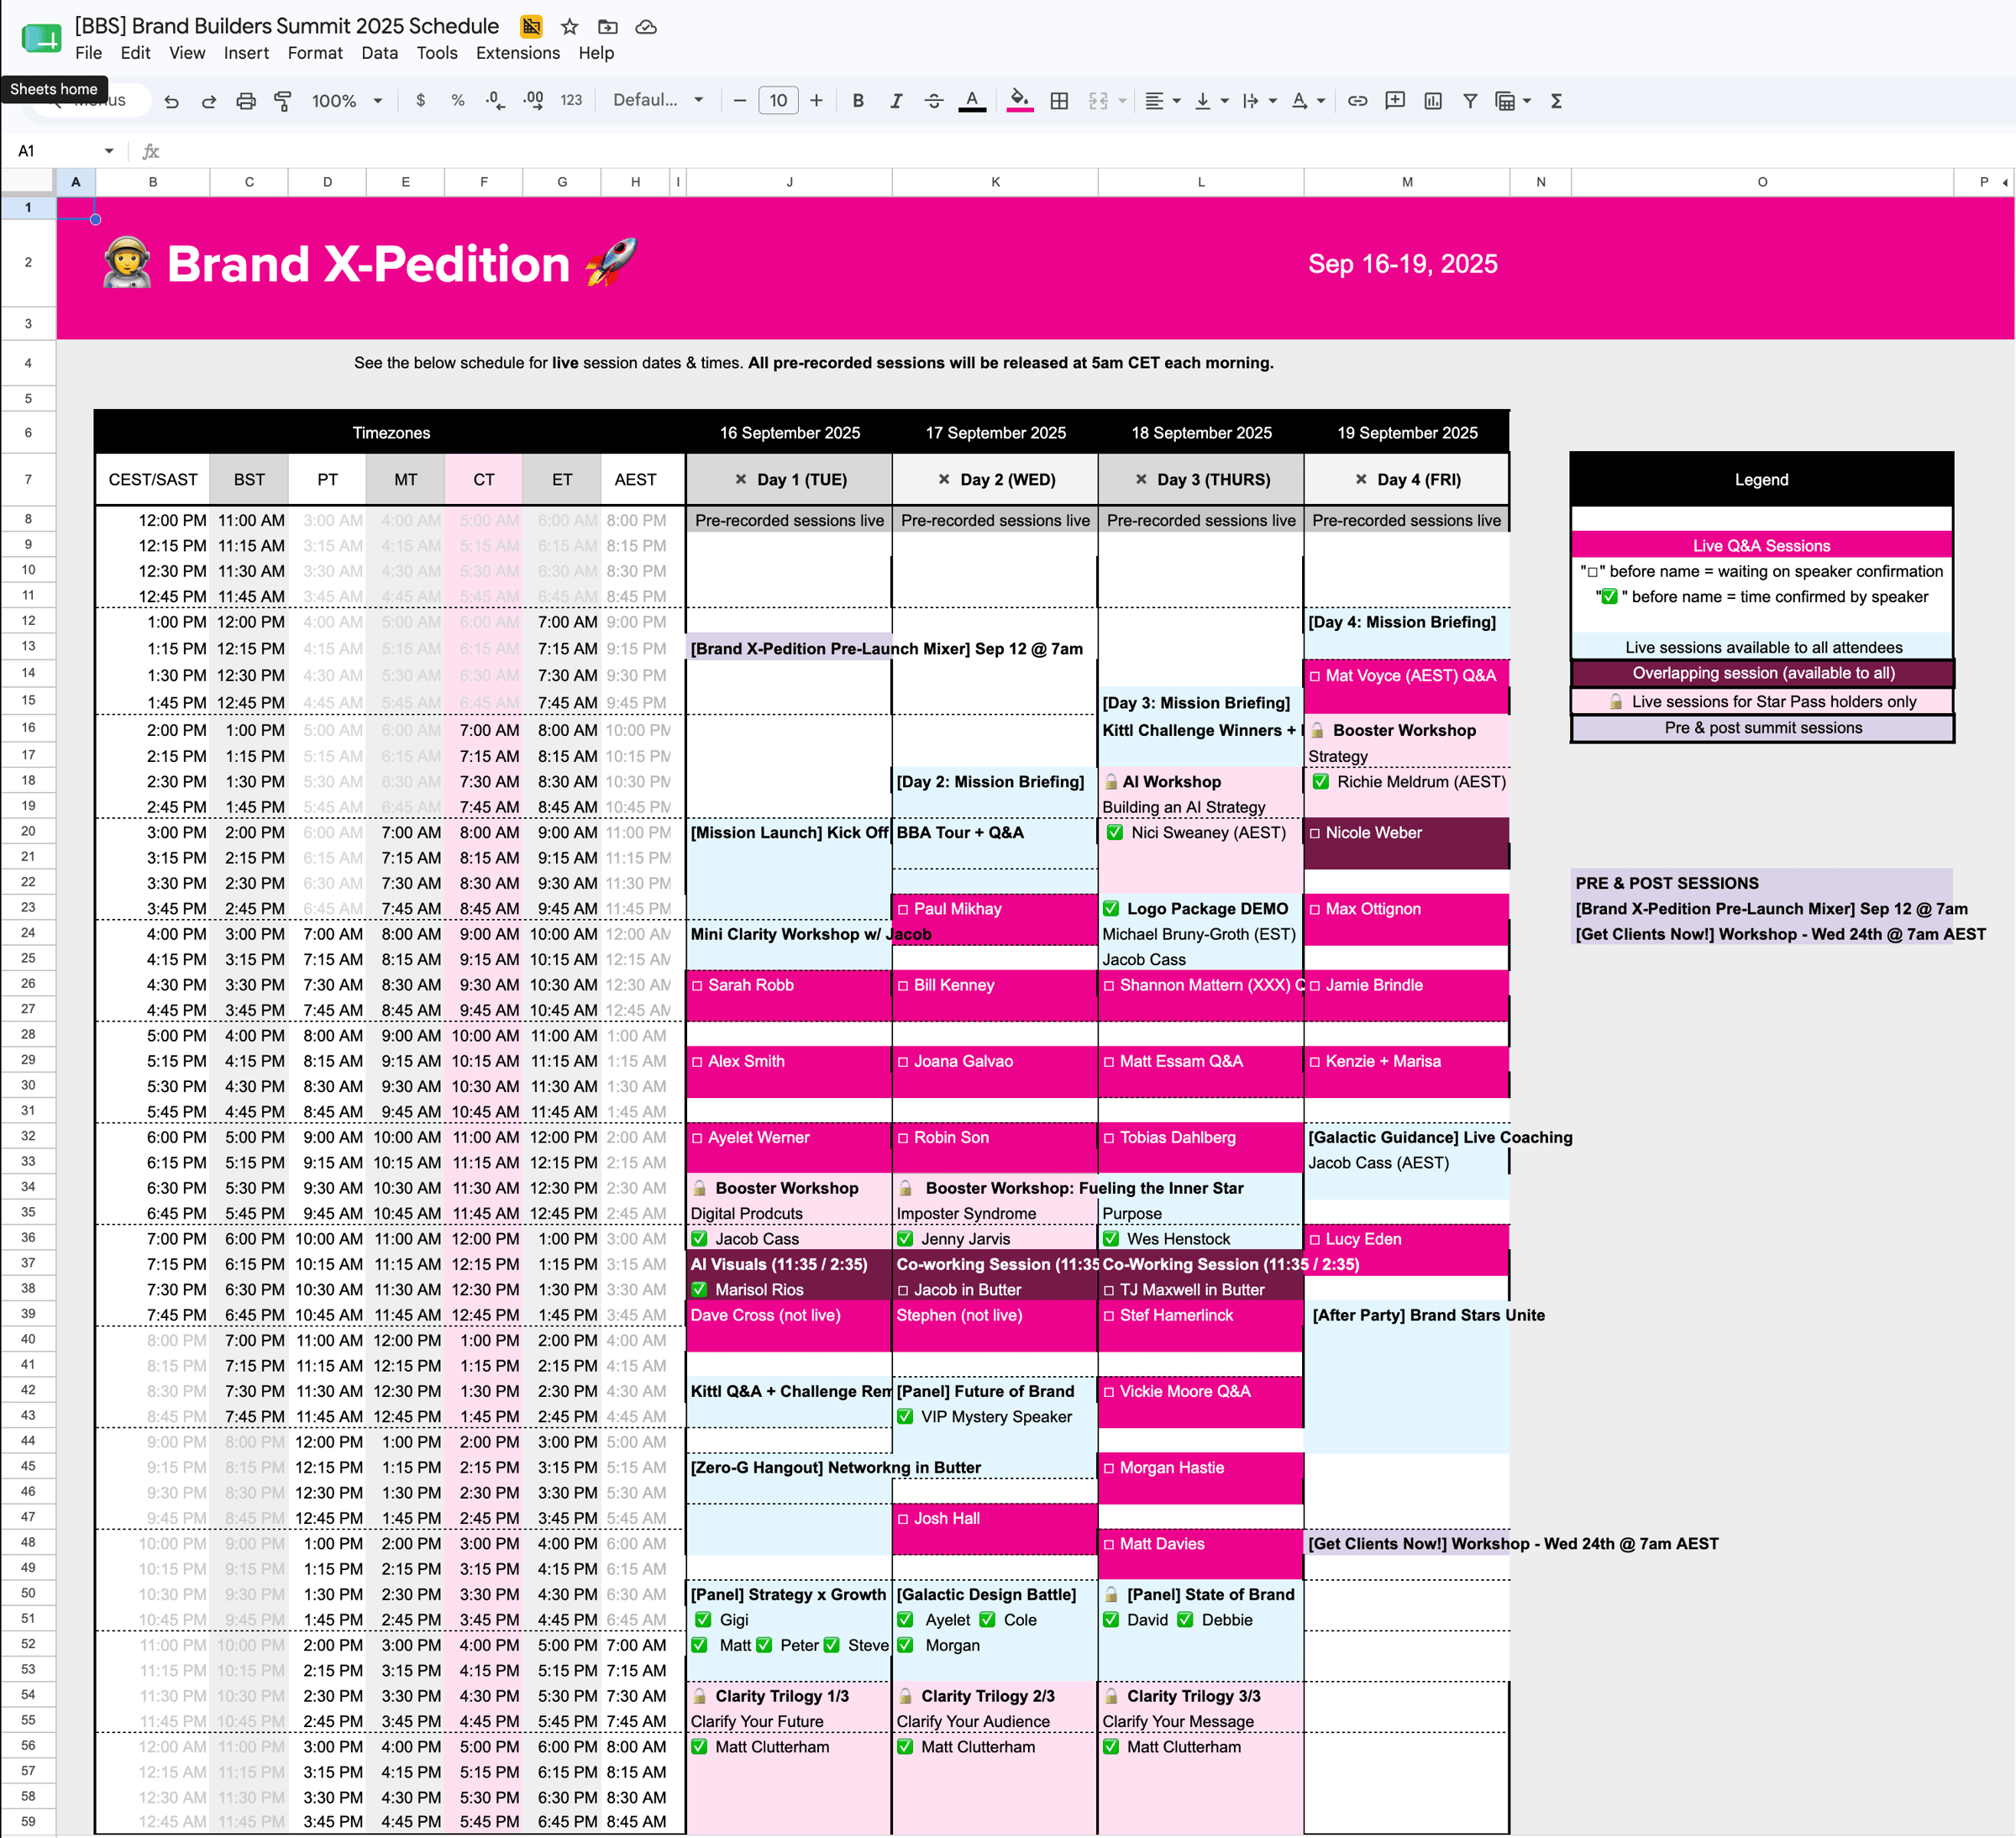The image size is (2016, 1838).
Task: Click the Move to folder icon
Action: tap(608, 27)
